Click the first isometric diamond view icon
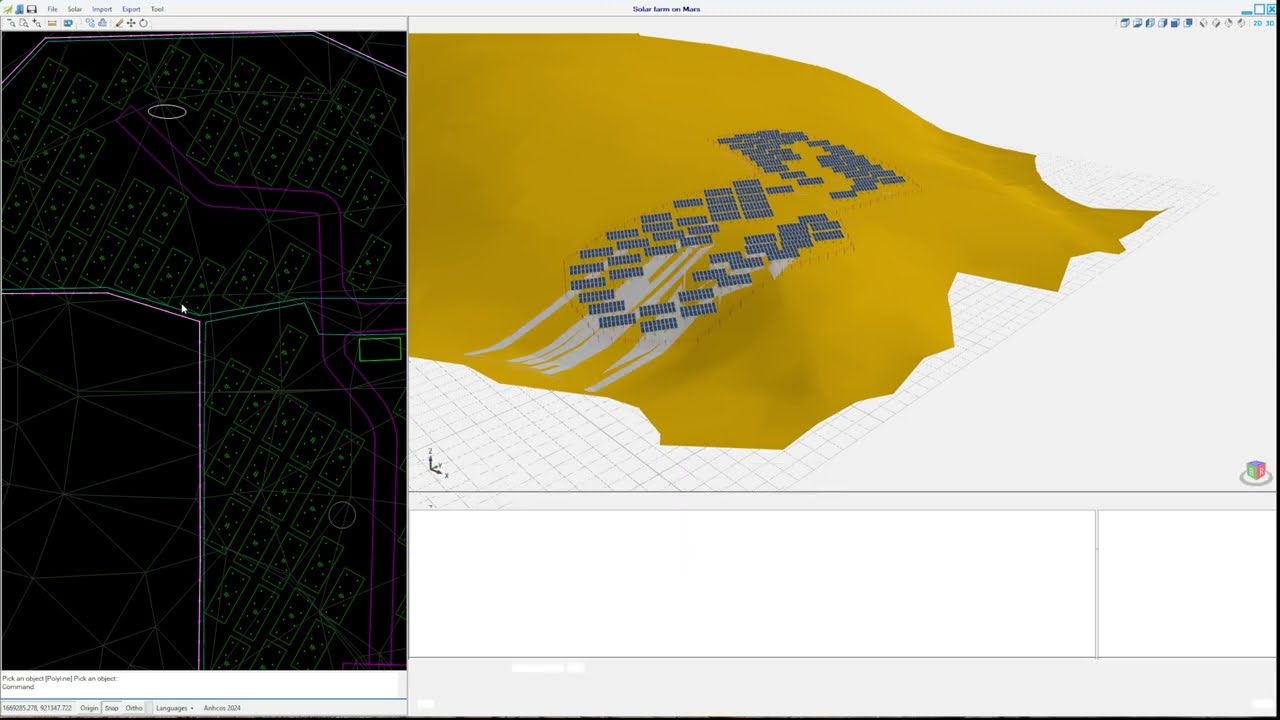The image size is (1280, 720). [1204, 23]
